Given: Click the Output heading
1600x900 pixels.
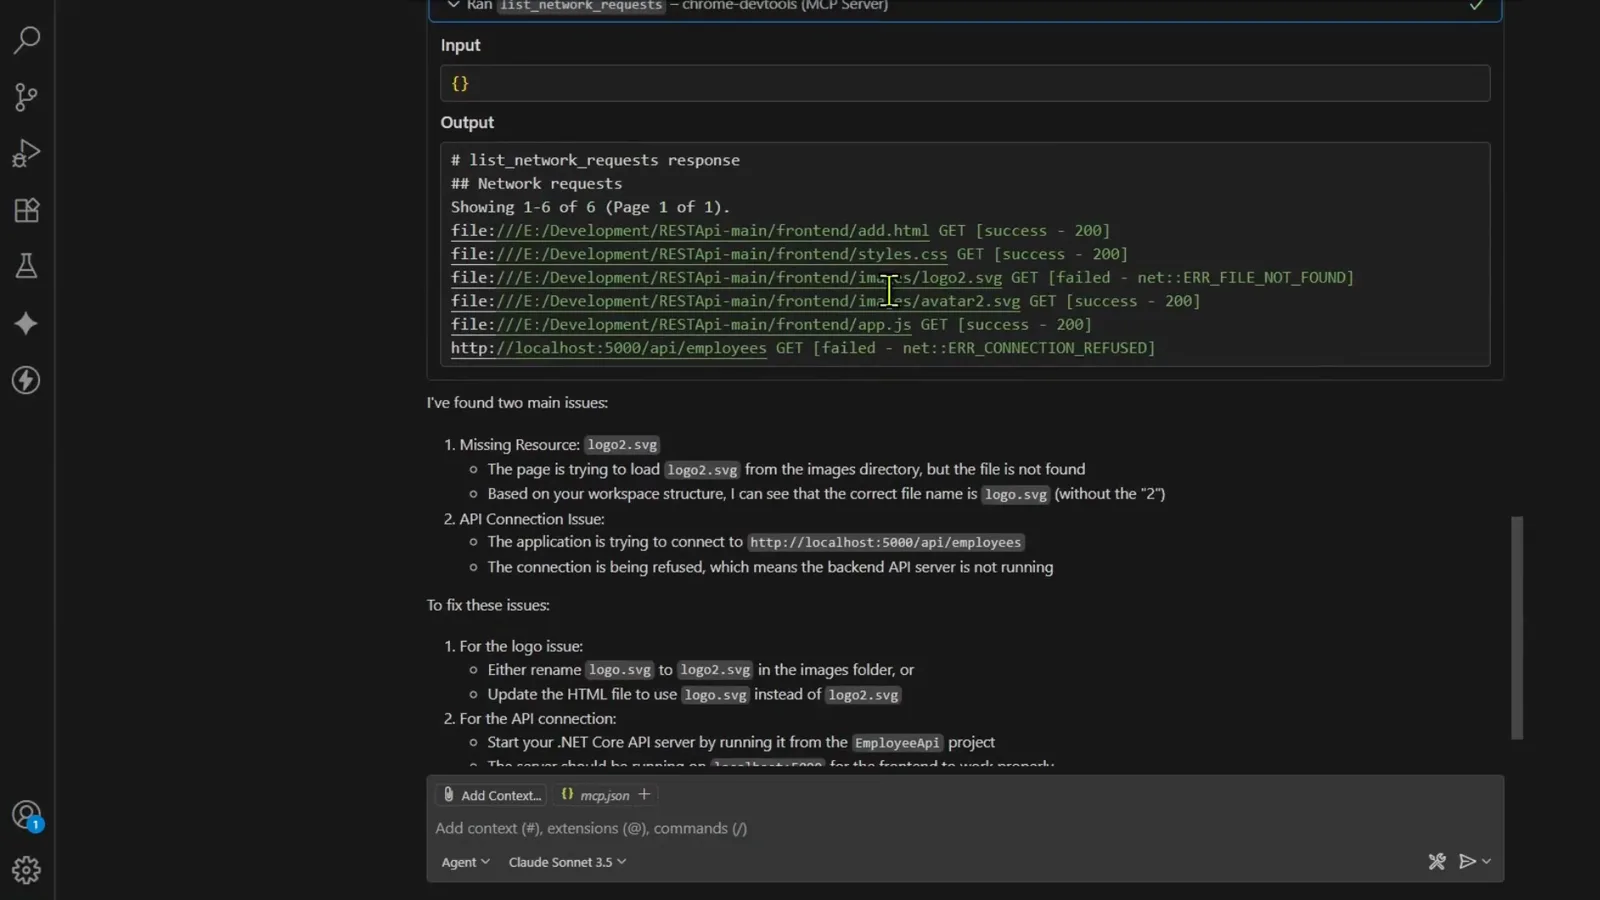Looking at the screenshot, I should point(467,122).
